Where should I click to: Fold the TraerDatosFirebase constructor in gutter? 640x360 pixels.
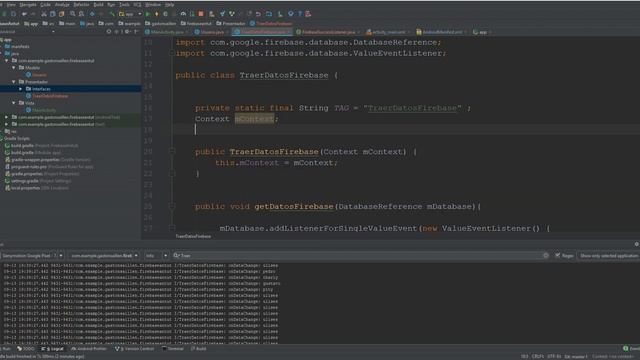(x=172, y=151)
